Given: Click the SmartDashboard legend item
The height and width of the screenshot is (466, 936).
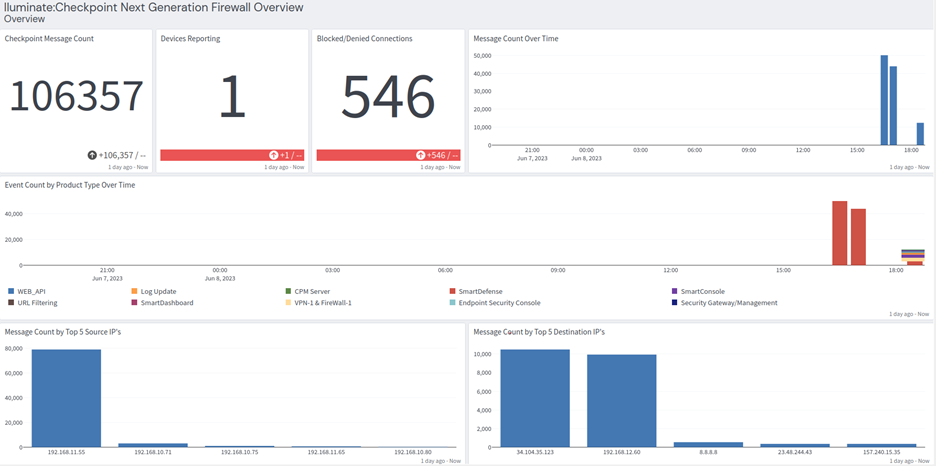Looking at the screenshot, I should point(166,302).
